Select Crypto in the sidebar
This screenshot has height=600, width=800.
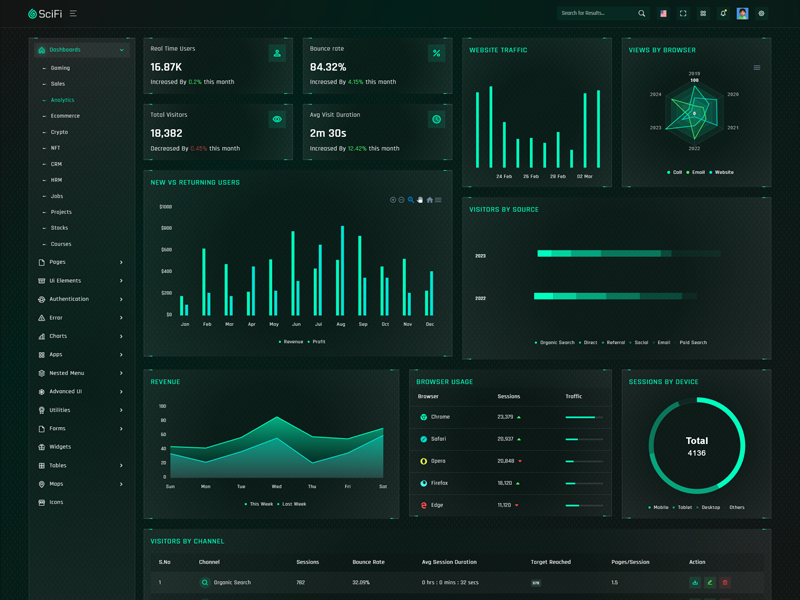point(59,132)
